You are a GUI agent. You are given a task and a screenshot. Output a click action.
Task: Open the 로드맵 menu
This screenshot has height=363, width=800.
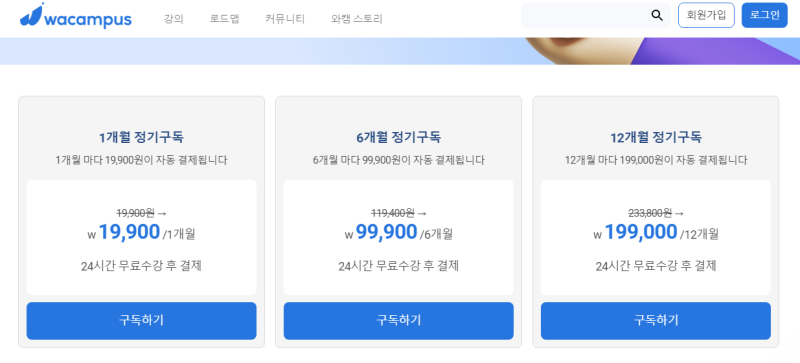(224, 19)
